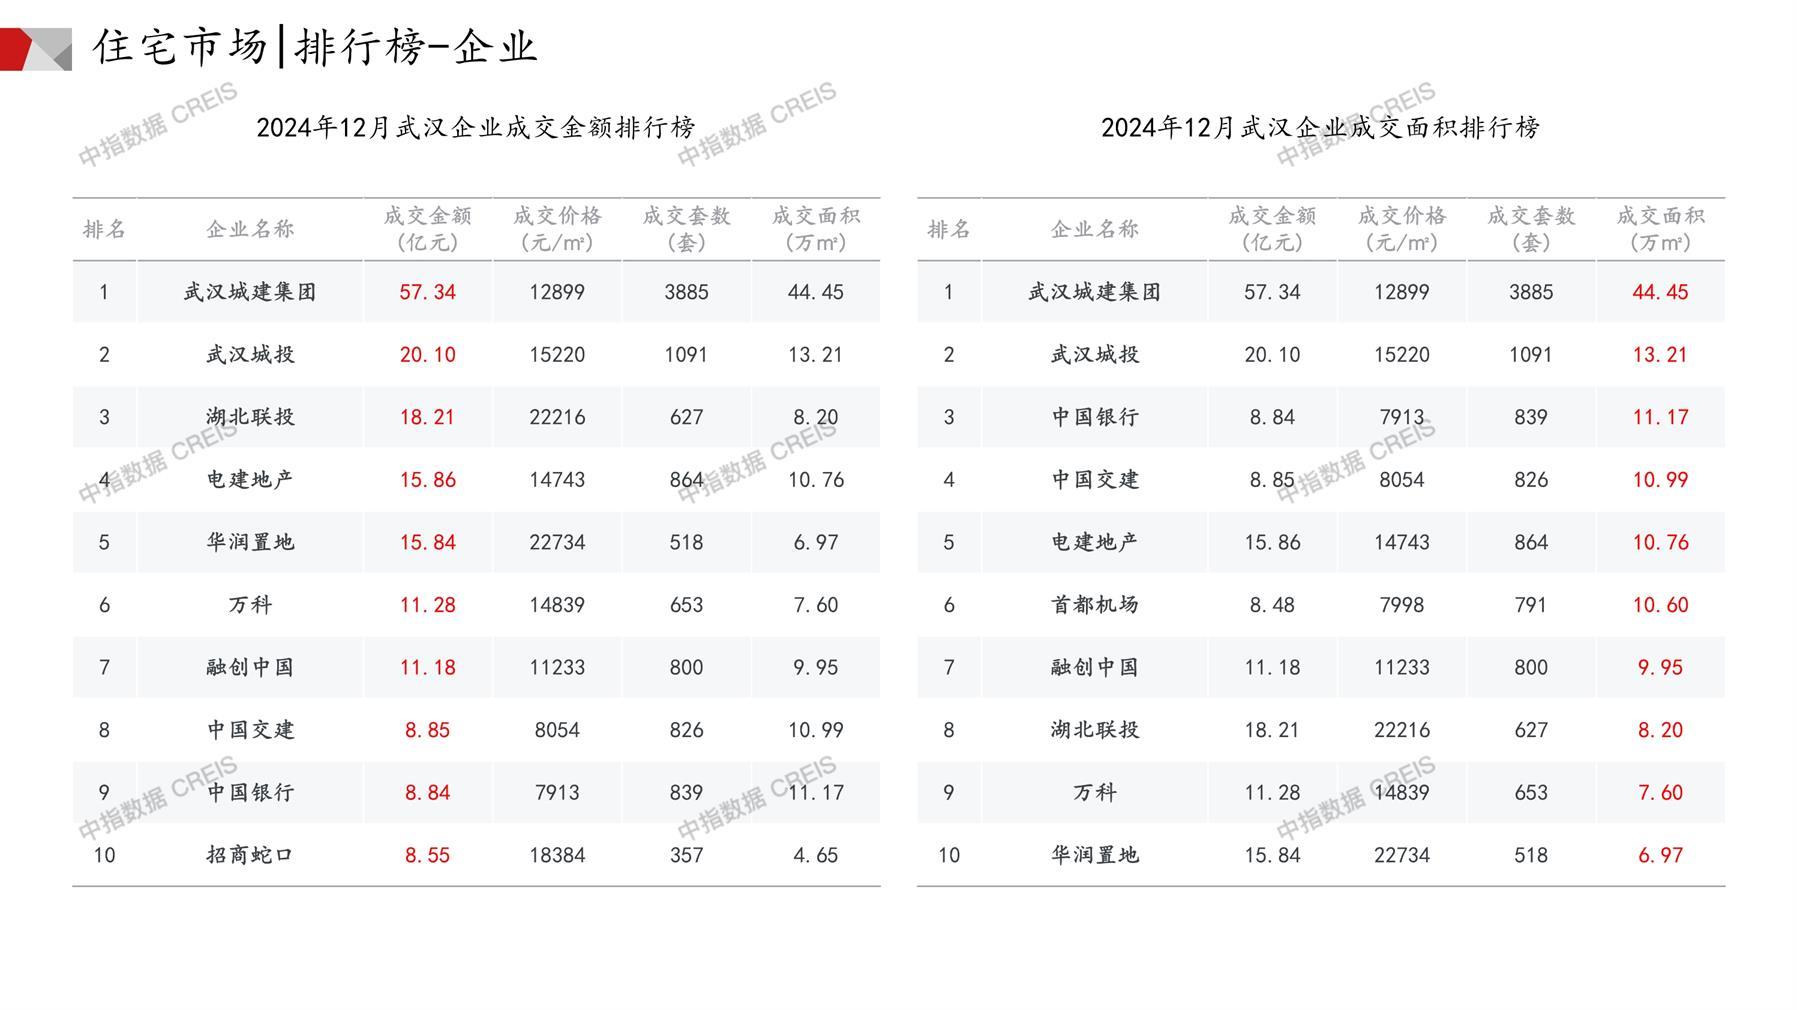Click the red arrow logo beside the title

point(35,49)
